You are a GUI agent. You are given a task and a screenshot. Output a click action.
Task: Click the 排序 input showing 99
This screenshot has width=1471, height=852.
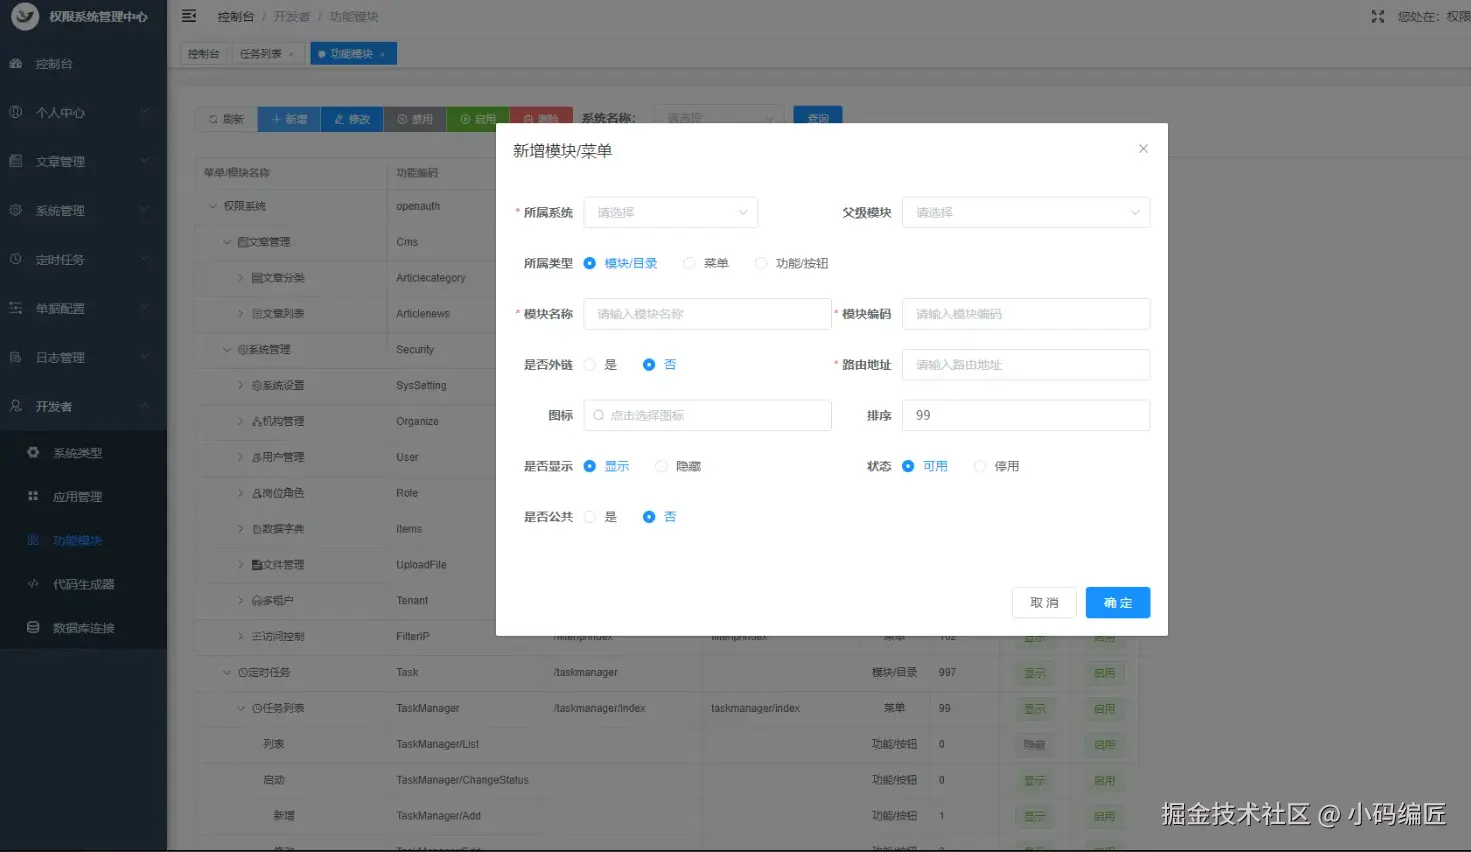(1026, 415)
